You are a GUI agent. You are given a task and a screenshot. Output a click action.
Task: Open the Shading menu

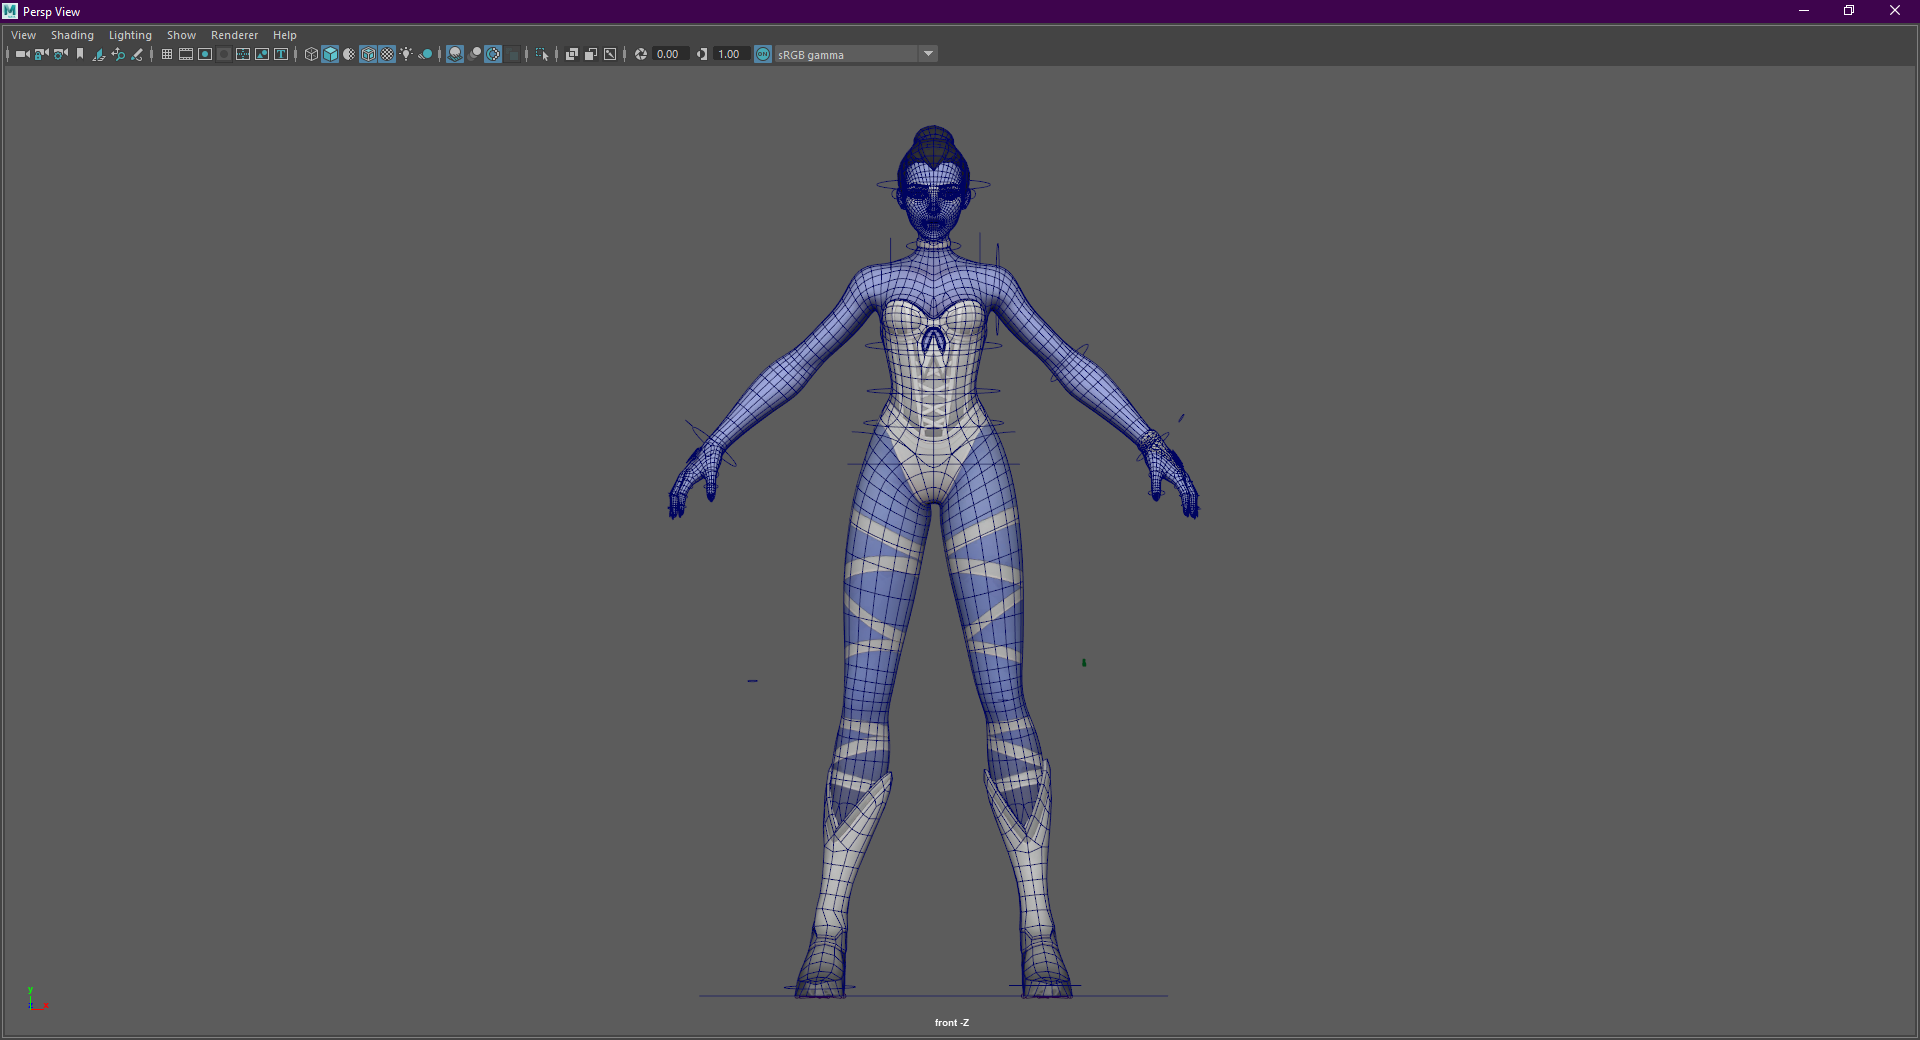point(72,35)
